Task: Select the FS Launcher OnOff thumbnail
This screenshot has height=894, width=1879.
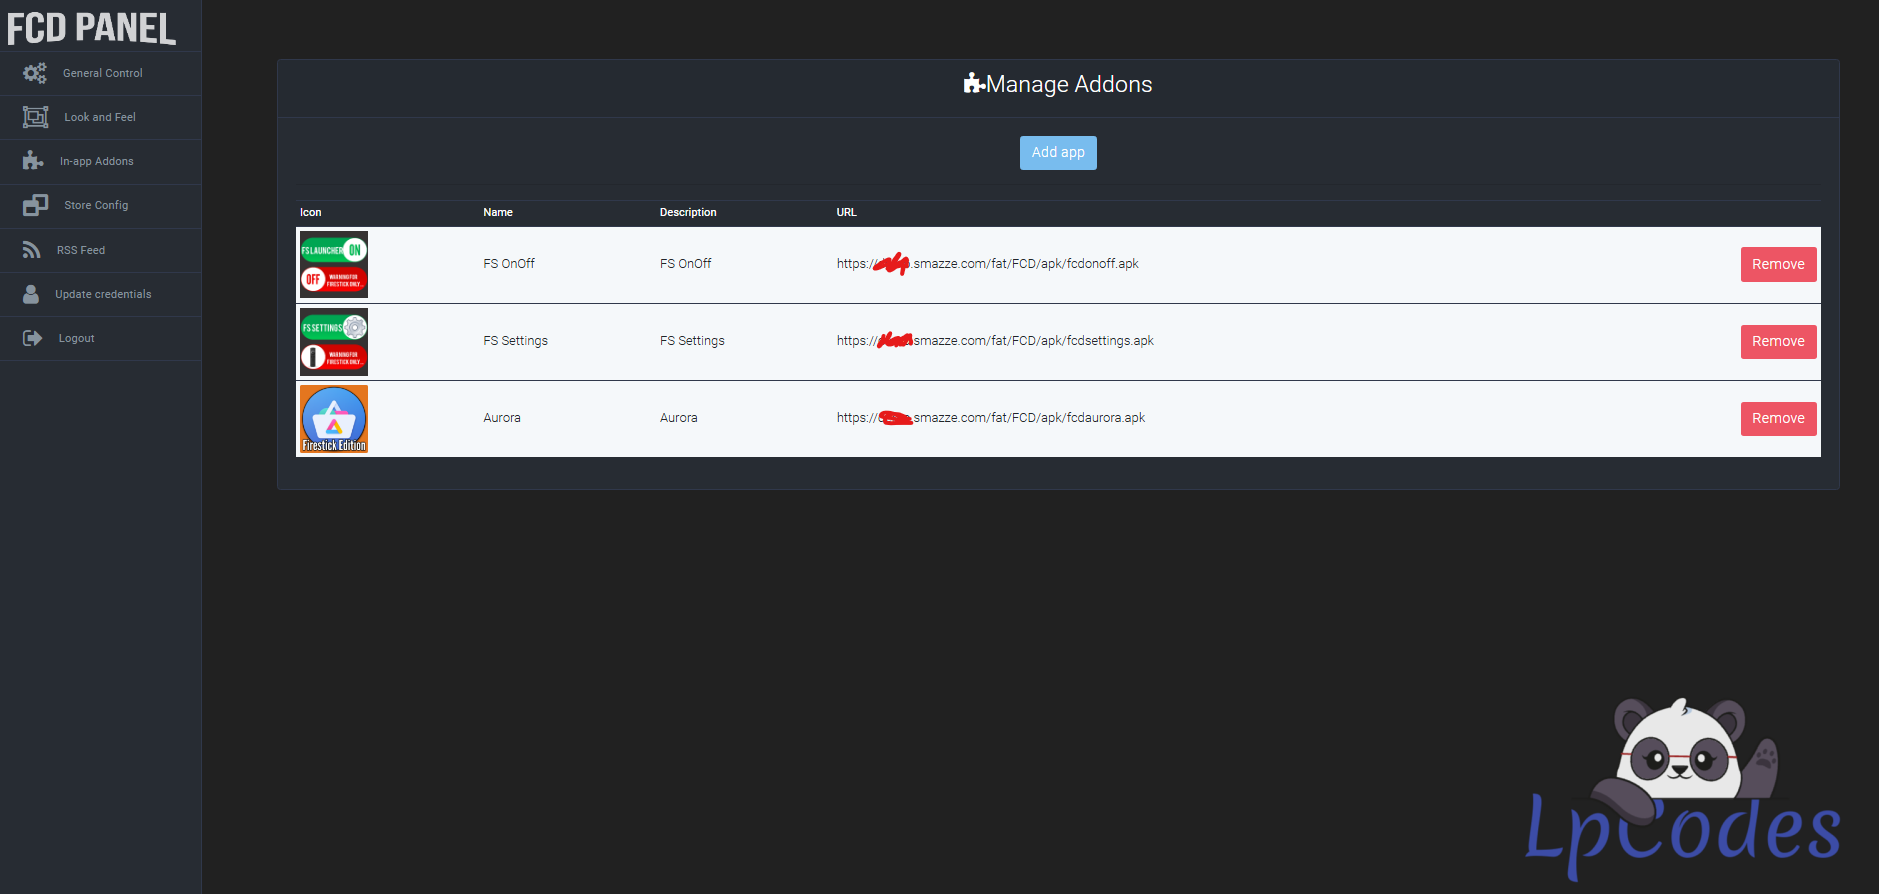Action: pos(334,264)
